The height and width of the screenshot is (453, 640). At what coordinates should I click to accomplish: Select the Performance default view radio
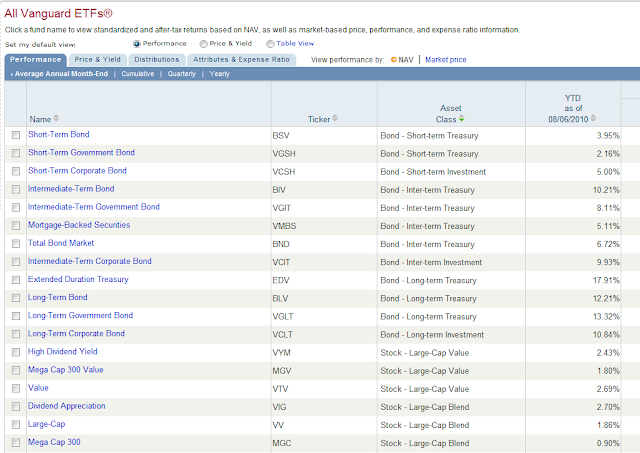tap(137, 44)
